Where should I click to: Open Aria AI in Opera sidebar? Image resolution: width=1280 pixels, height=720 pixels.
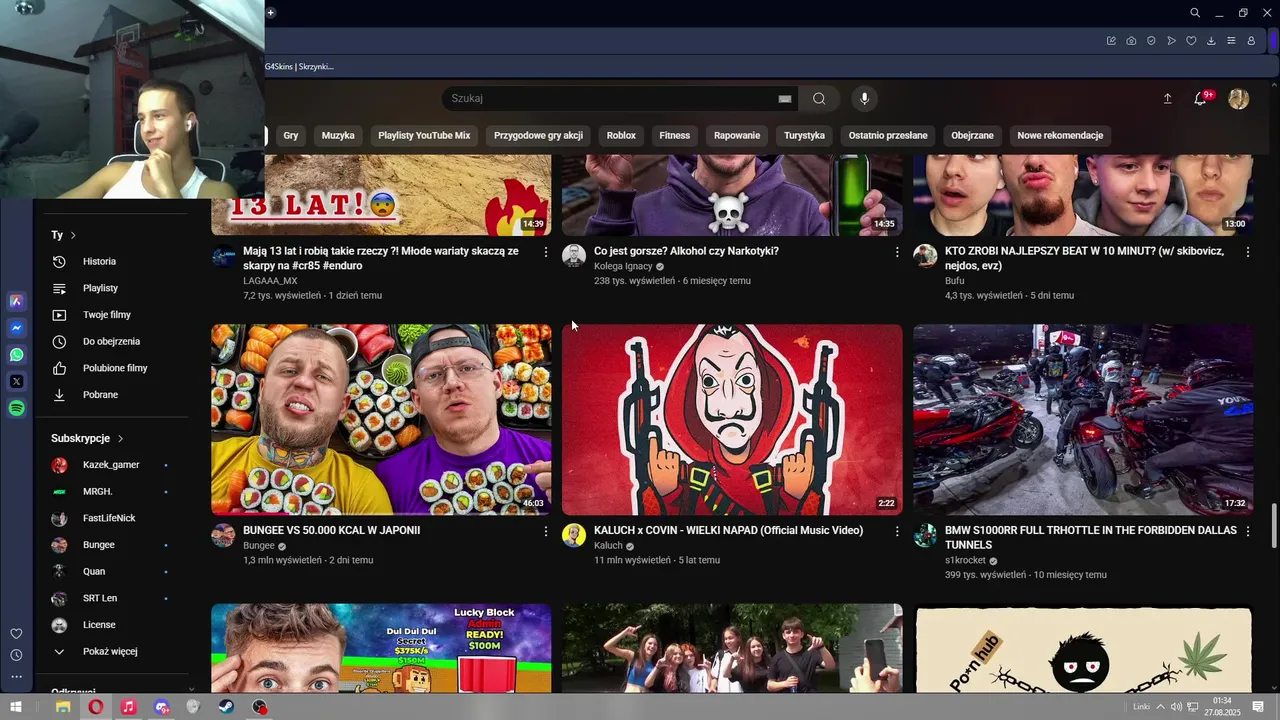click(x=17, y=301)
